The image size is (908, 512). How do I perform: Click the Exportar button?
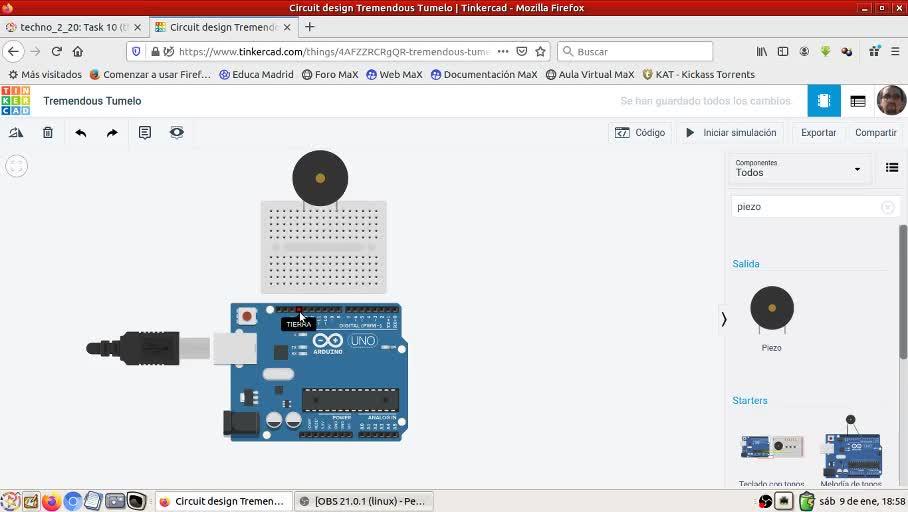coord(818,133)
